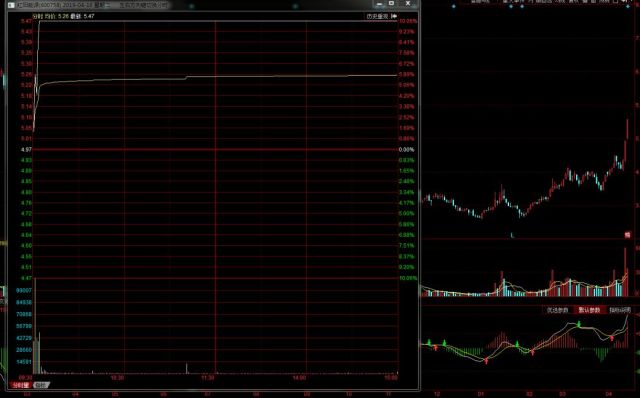The image size is (640, 398).
Task: Click the 5.47 top price axis label
Action: point(27,21)
